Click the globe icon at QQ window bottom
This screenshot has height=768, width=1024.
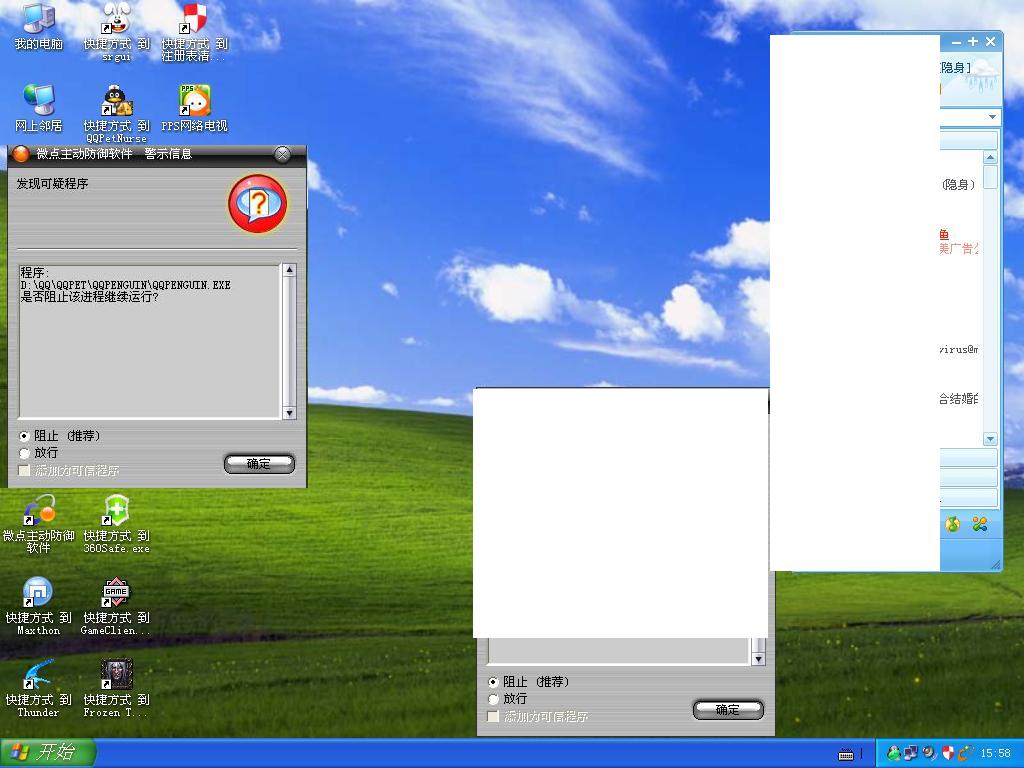coord(953,524)
